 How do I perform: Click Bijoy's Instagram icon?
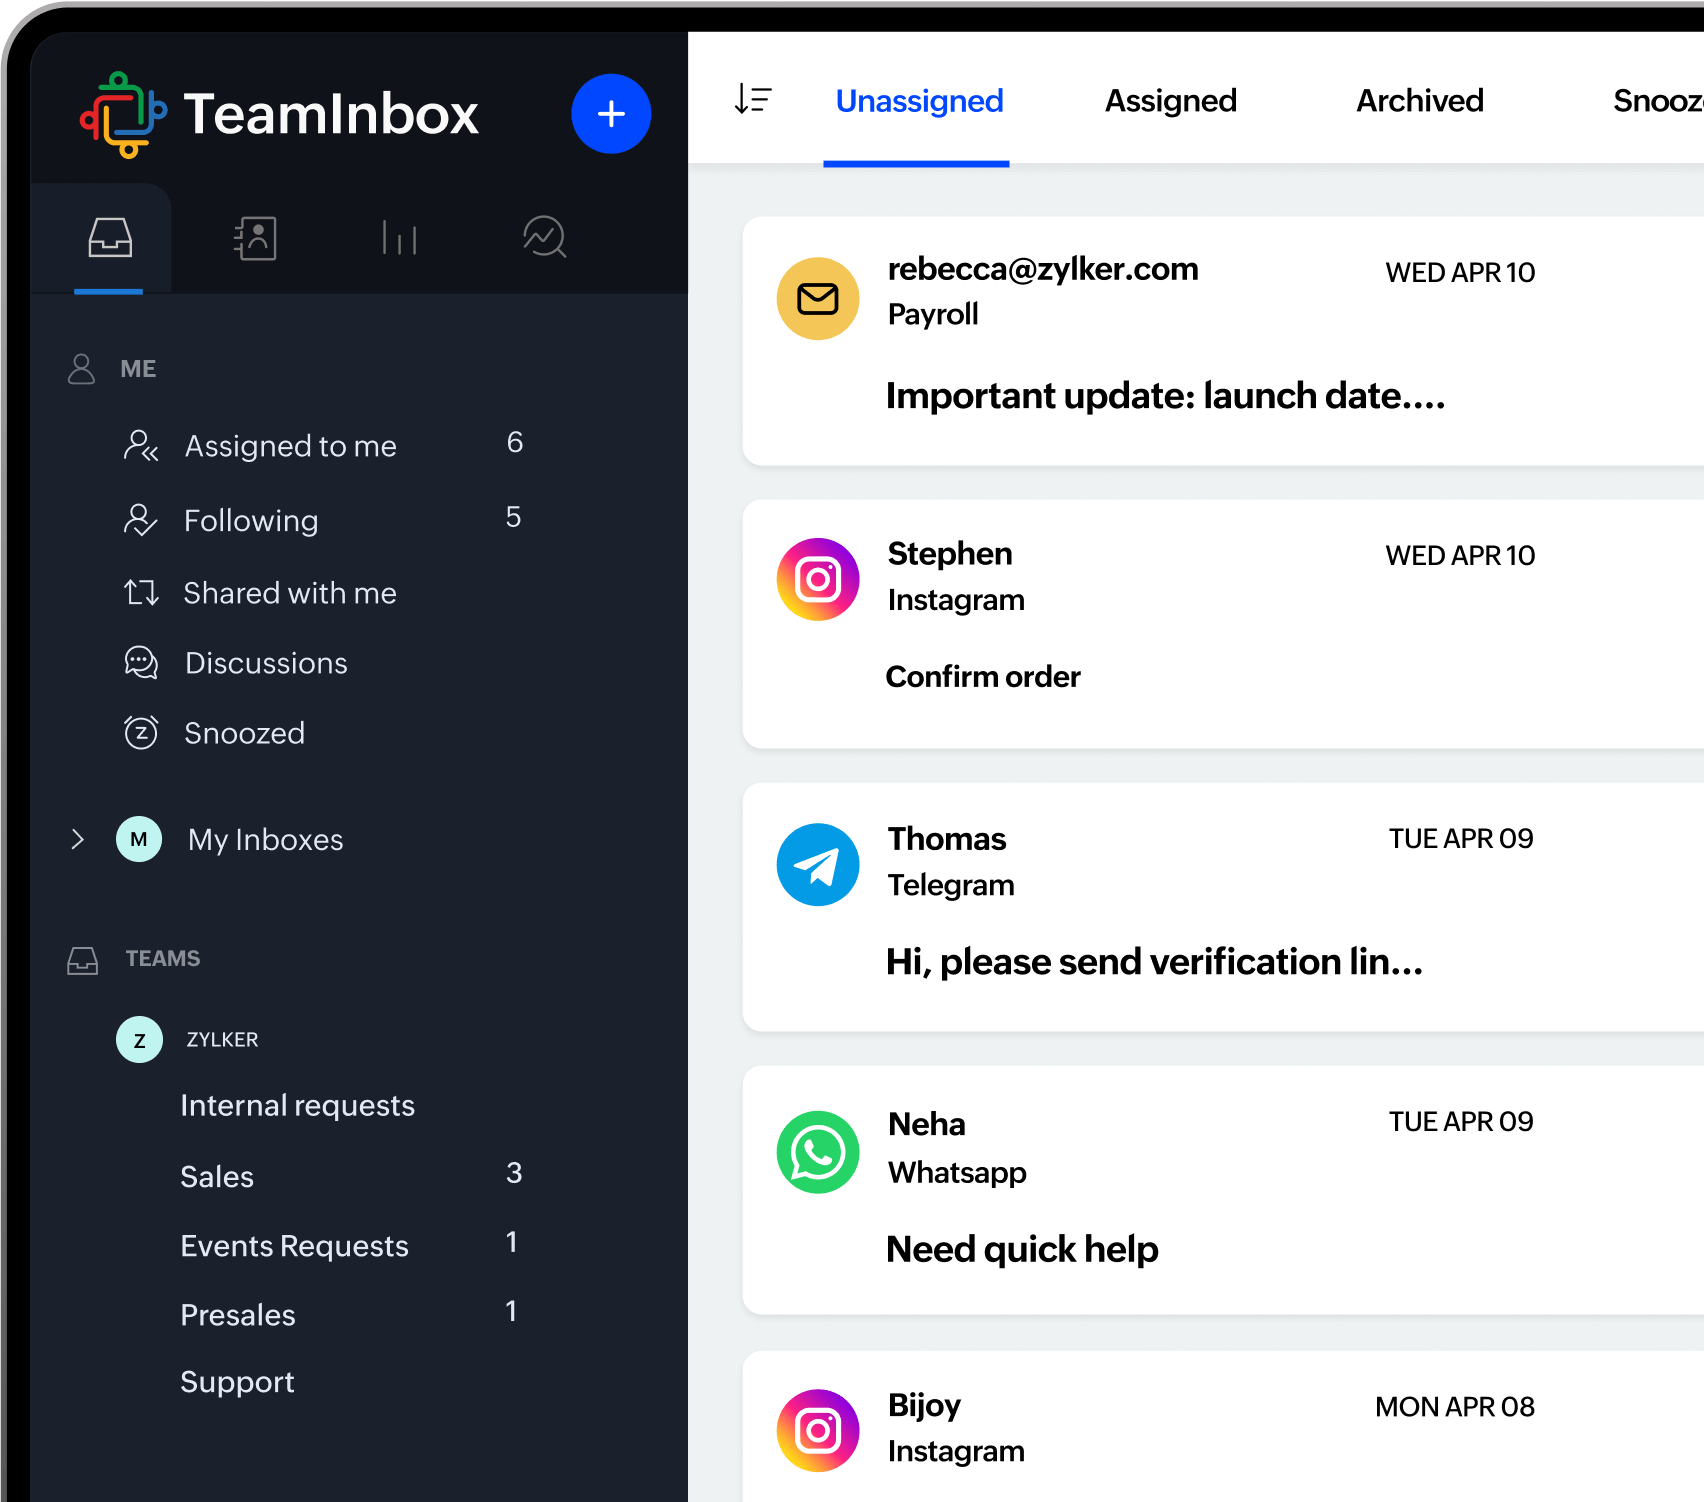click(818, 1431)
